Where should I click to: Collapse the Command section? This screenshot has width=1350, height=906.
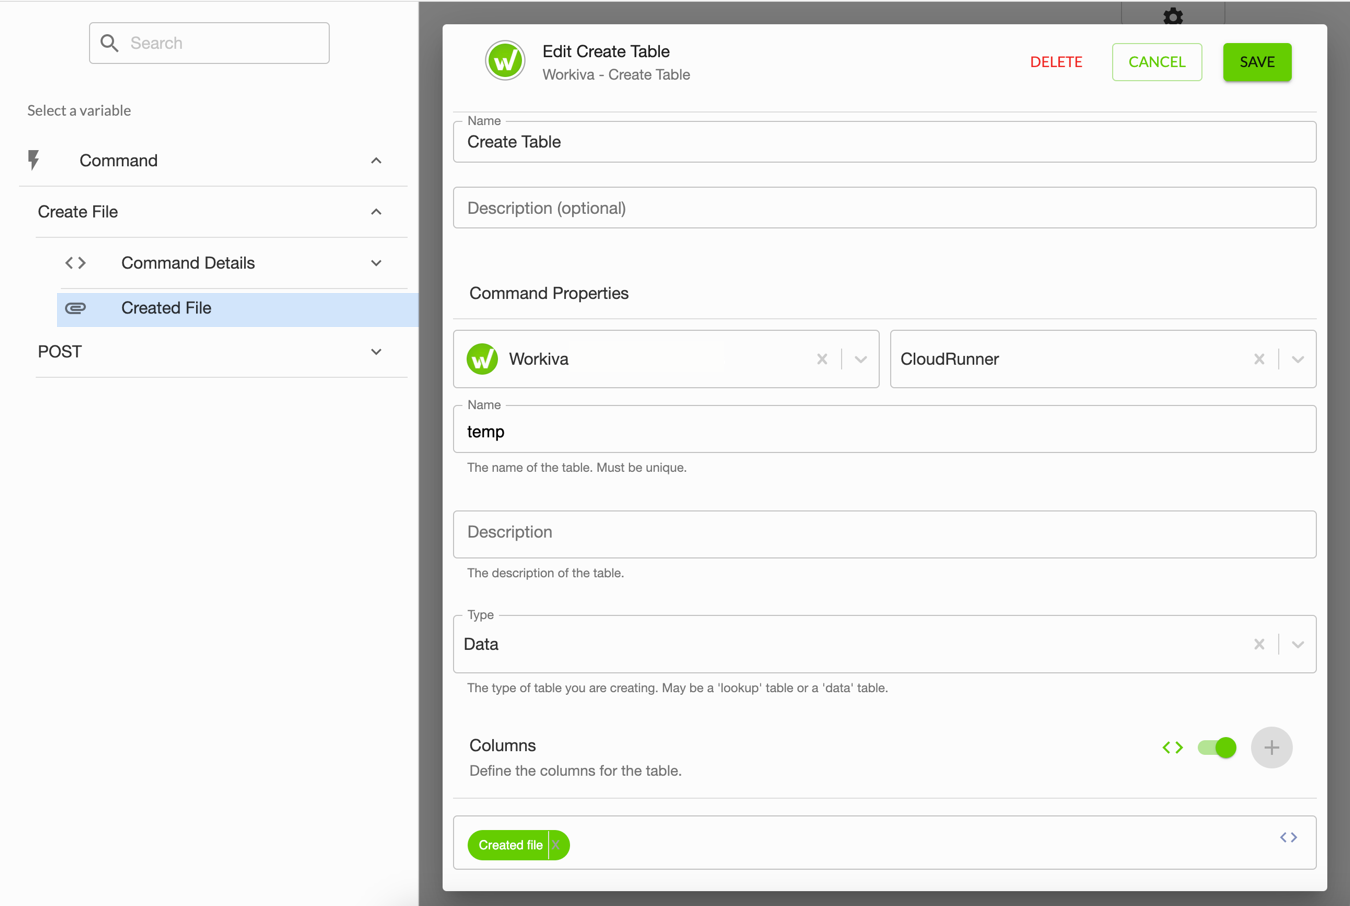pos(376,161)
